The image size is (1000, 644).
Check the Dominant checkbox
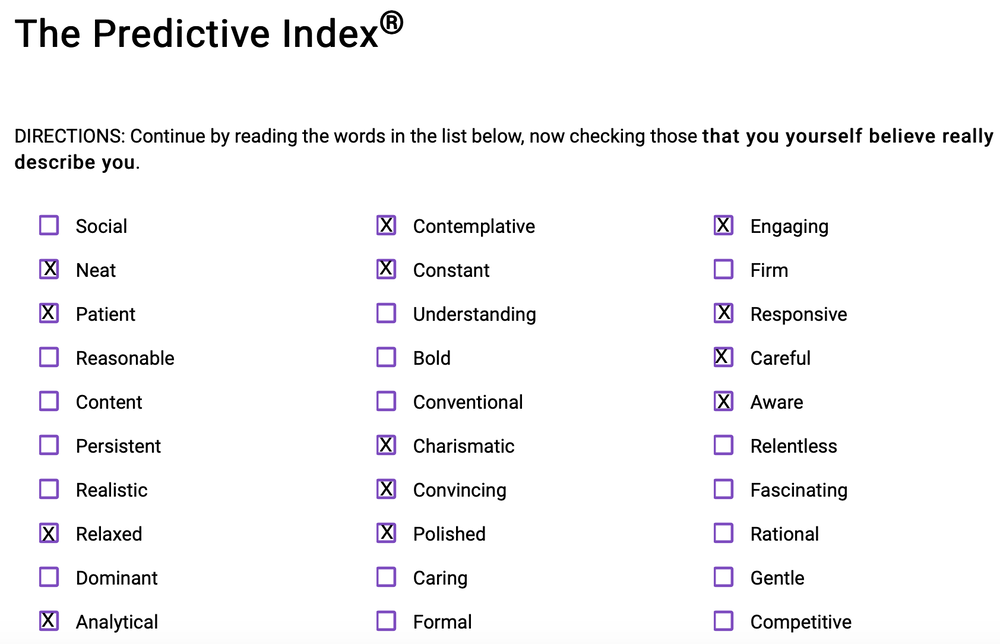(49, 578)
